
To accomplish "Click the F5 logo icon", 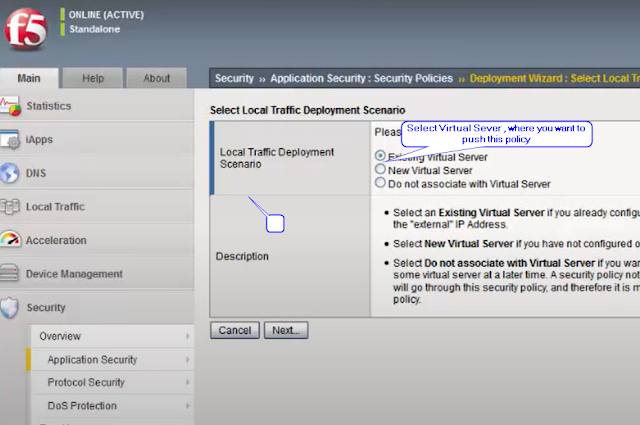I will (x=25, y=29).
